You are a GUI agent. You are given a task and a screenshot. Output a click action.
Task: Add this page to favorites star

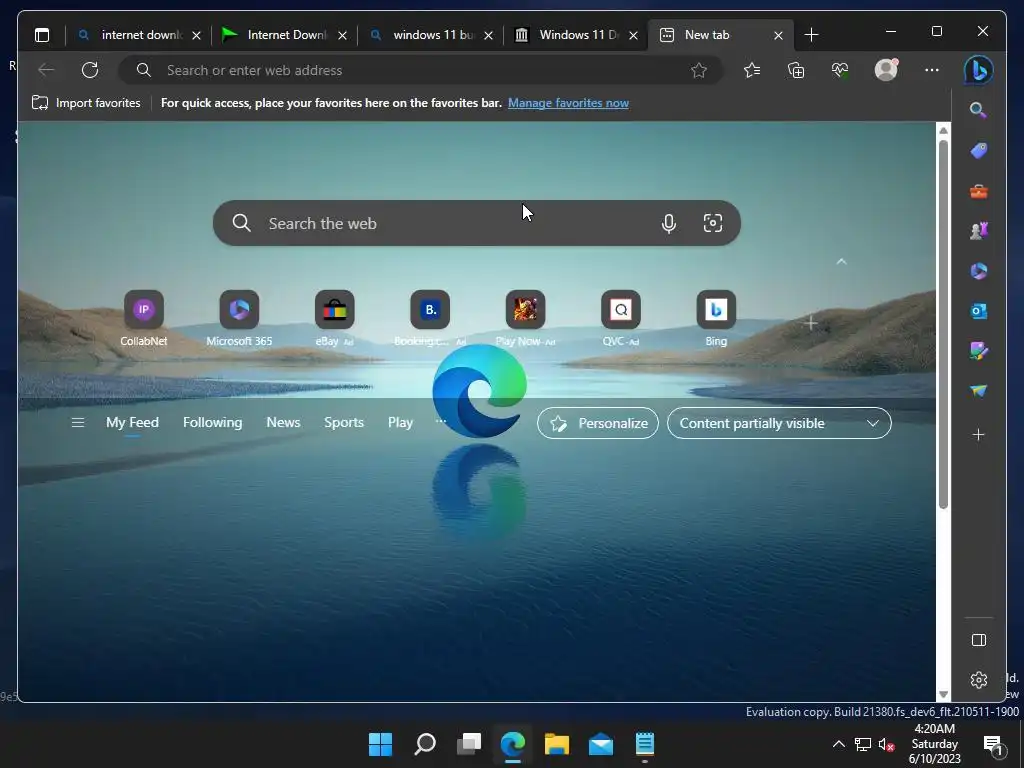click(699, 70)
